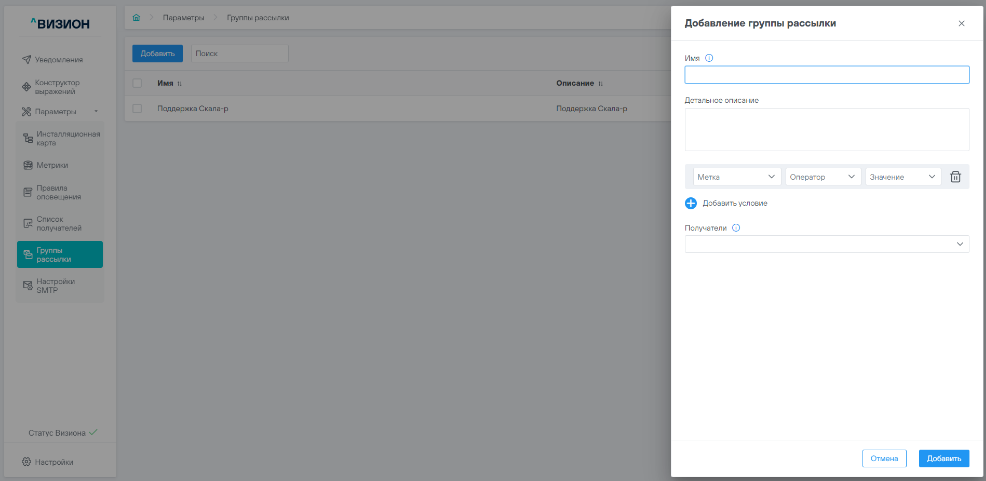Screen dimensions: 986x481
Task: Click the sort icon beside Имя column
Action: [179, 84]
